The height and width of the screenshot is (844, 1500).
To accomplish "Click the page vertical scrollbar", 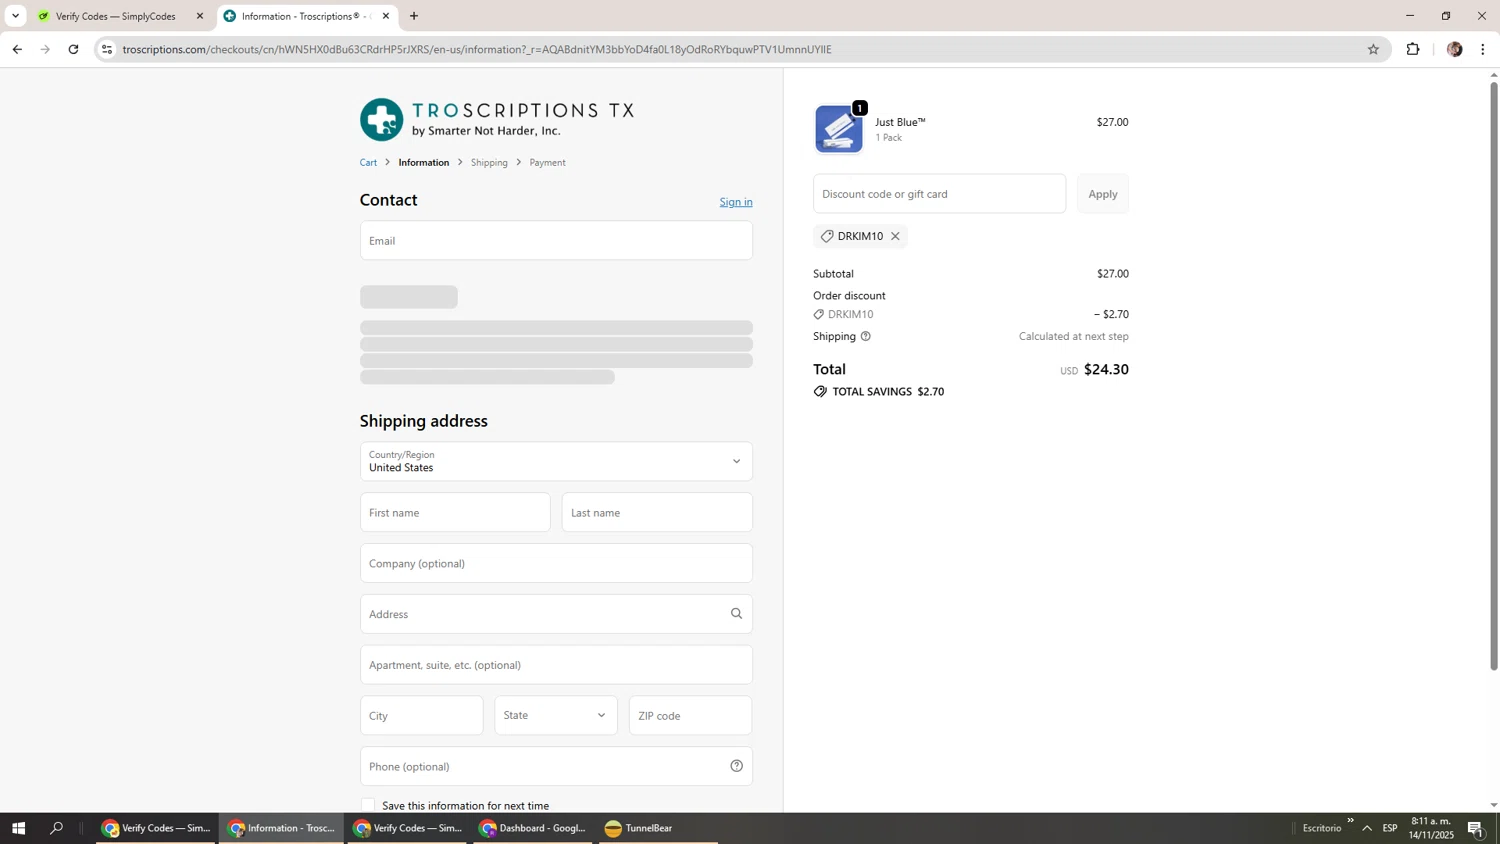I will coord(1494,375).
